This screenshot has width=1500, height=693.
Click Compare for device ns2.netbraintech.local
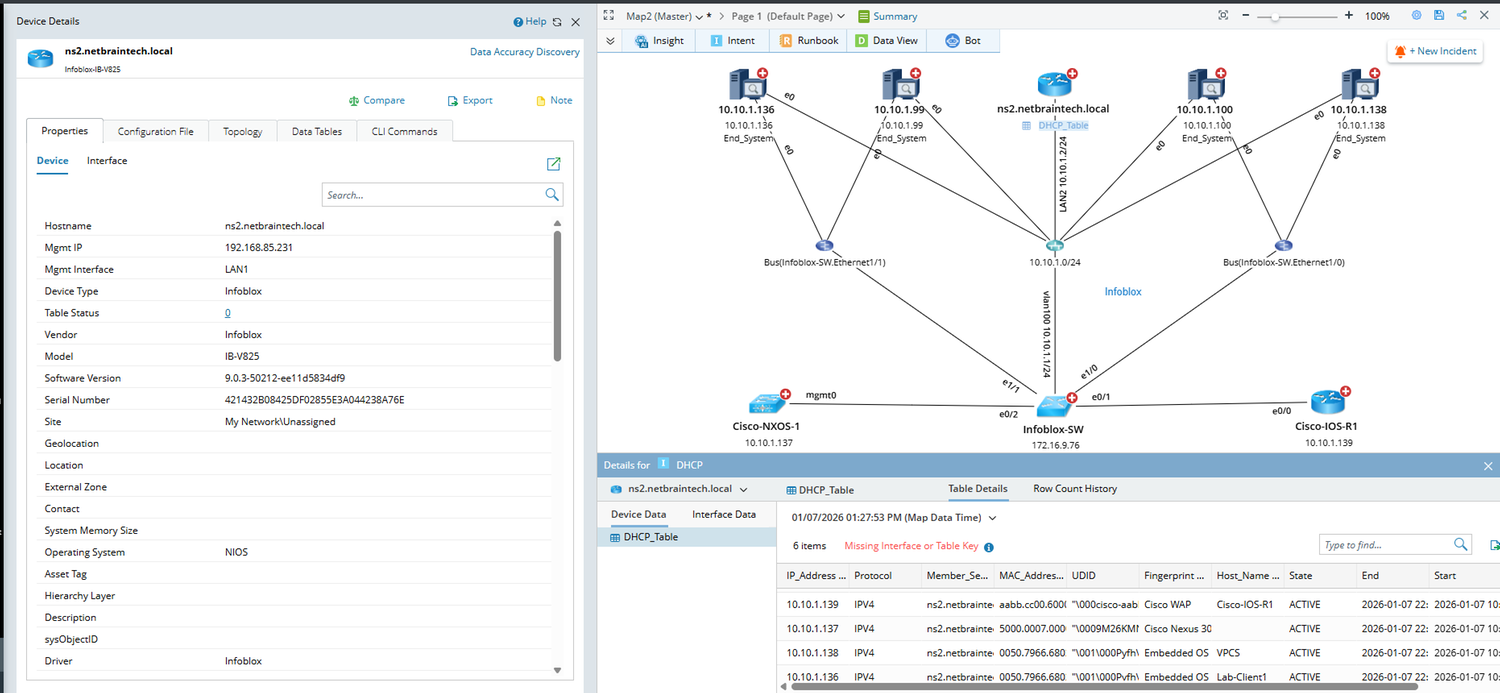coord(377,100)
